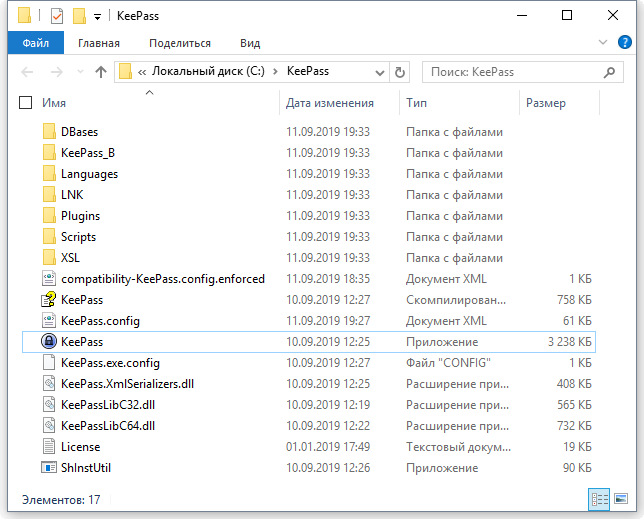Switch to the Вид ribbon tab
The height and width of the screenshot is (519, 644).
(250, 43)
